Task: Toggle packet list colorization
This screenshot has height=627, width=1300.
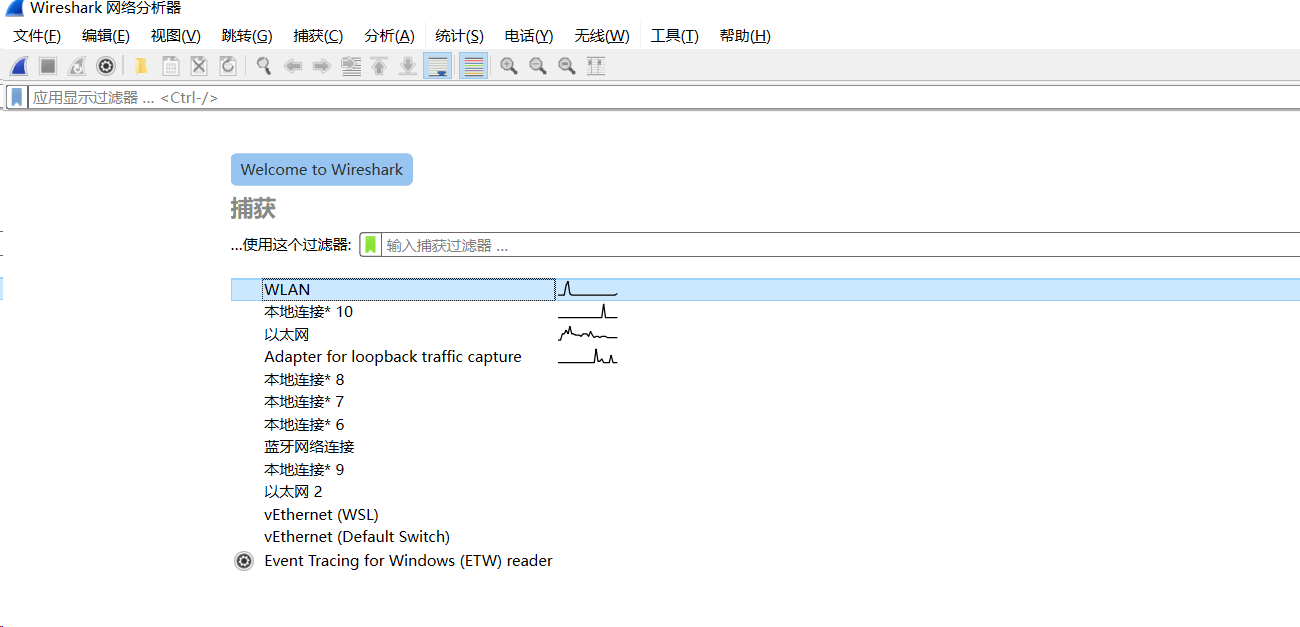Action: (x=474, y=66)
